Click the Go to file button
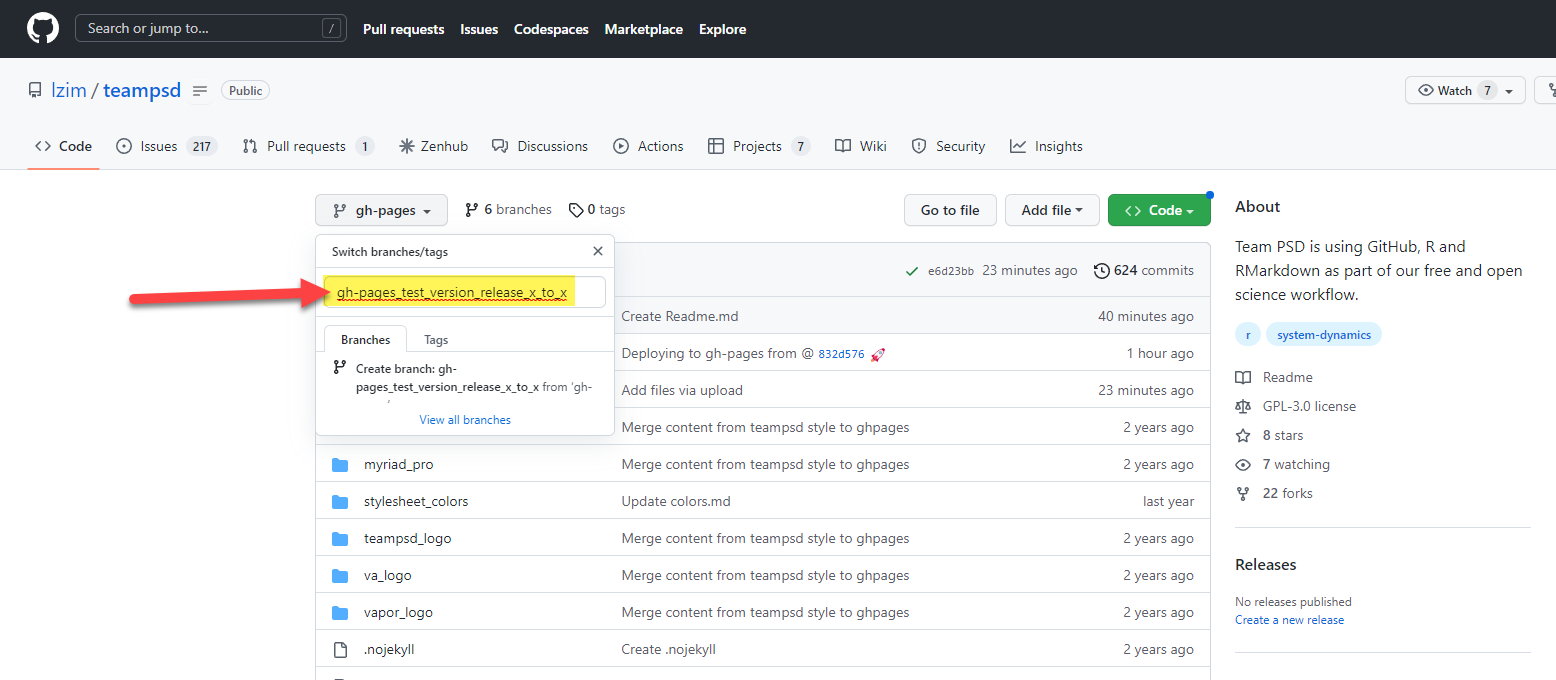 [x=950, y=210]
